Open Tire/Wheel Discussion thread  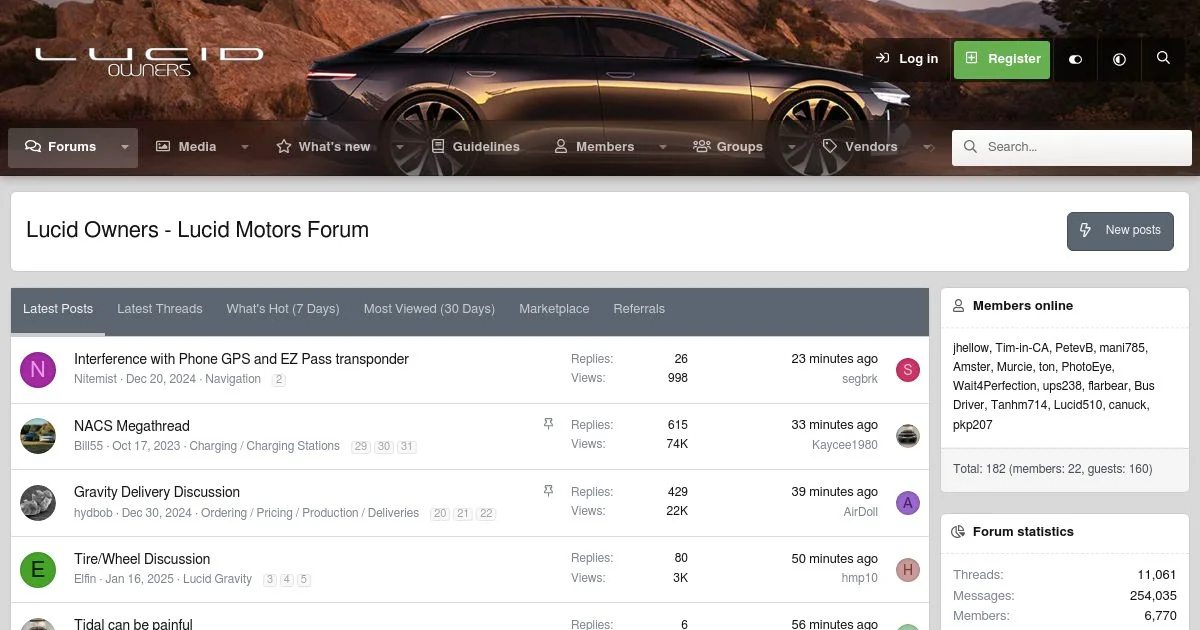[x=142, y=559]
